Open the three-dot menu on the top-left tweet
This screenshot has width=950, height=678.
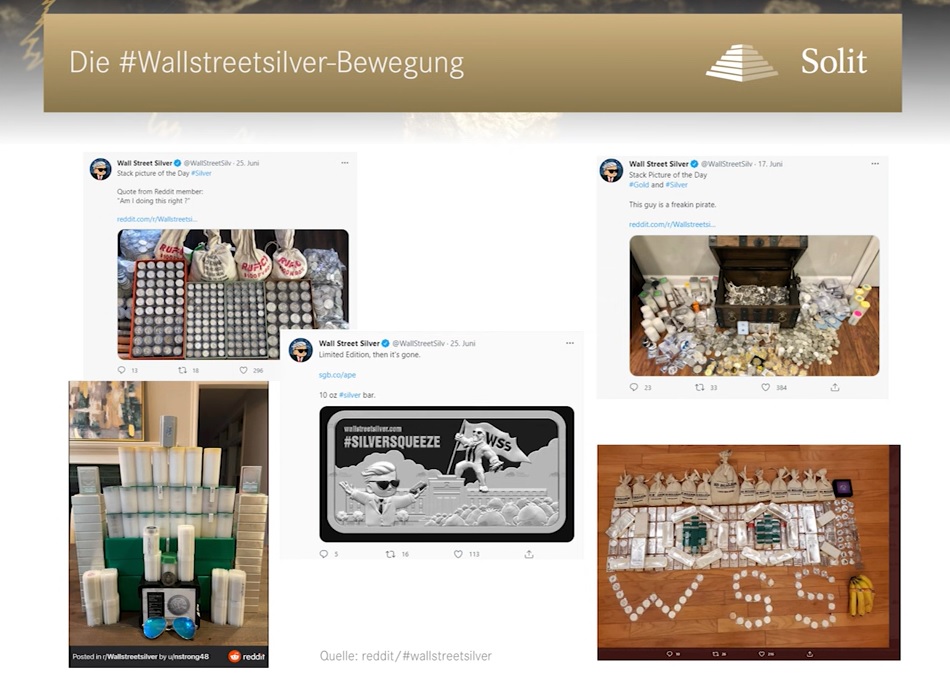345,163
